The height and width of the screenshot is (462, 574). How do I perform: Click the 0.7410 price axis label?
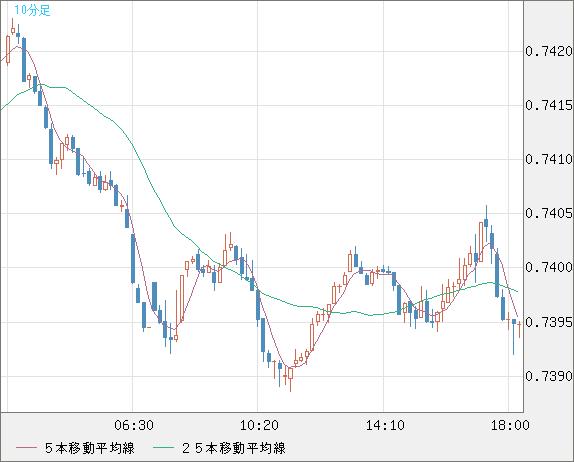pyautogui.click(x=549, y=159)
